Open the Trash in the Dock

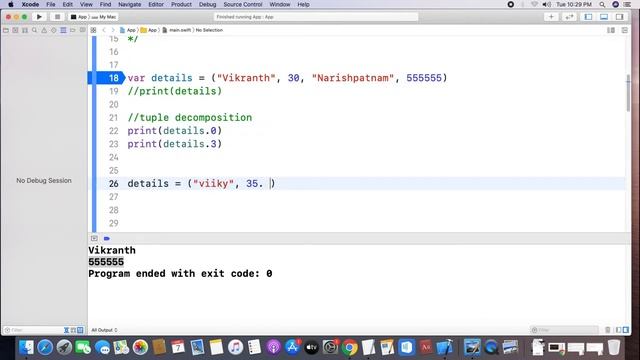pos(614,347)
